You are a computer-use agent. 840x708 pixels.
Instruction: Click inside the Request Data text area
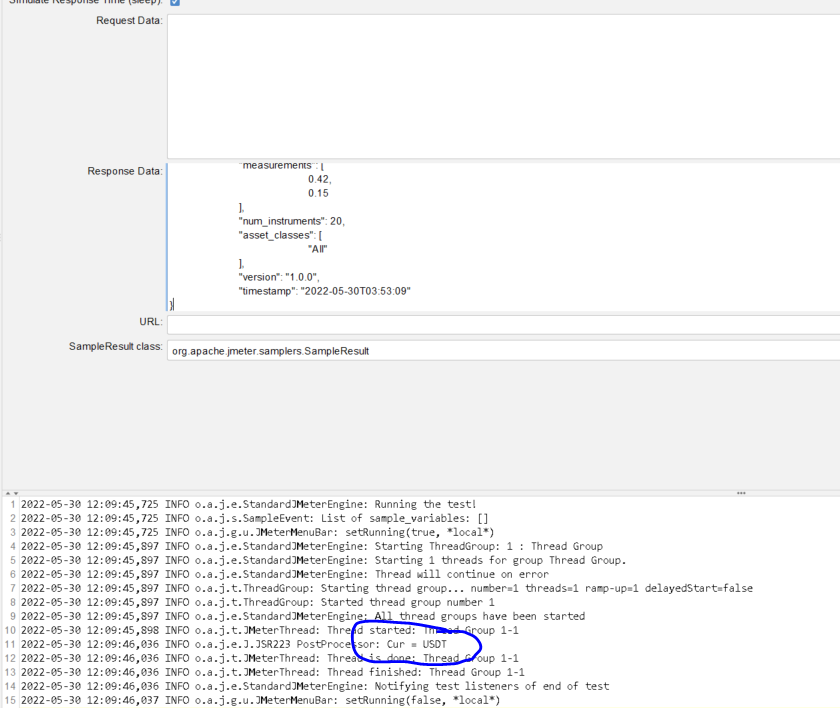(504, 86)
